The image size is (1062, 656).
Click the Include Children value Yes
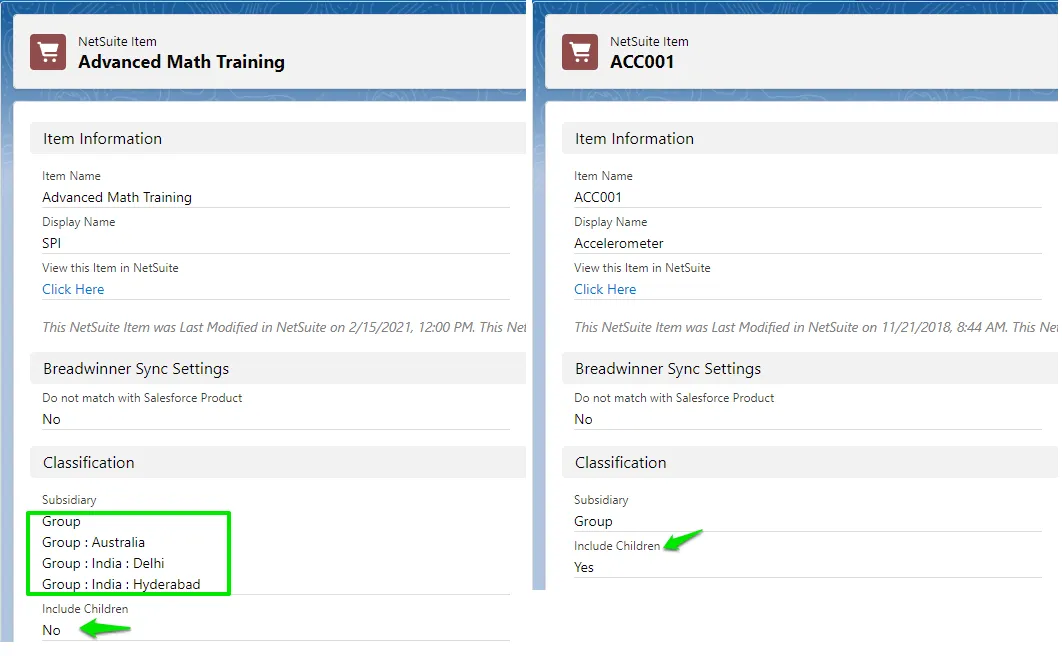584,567
